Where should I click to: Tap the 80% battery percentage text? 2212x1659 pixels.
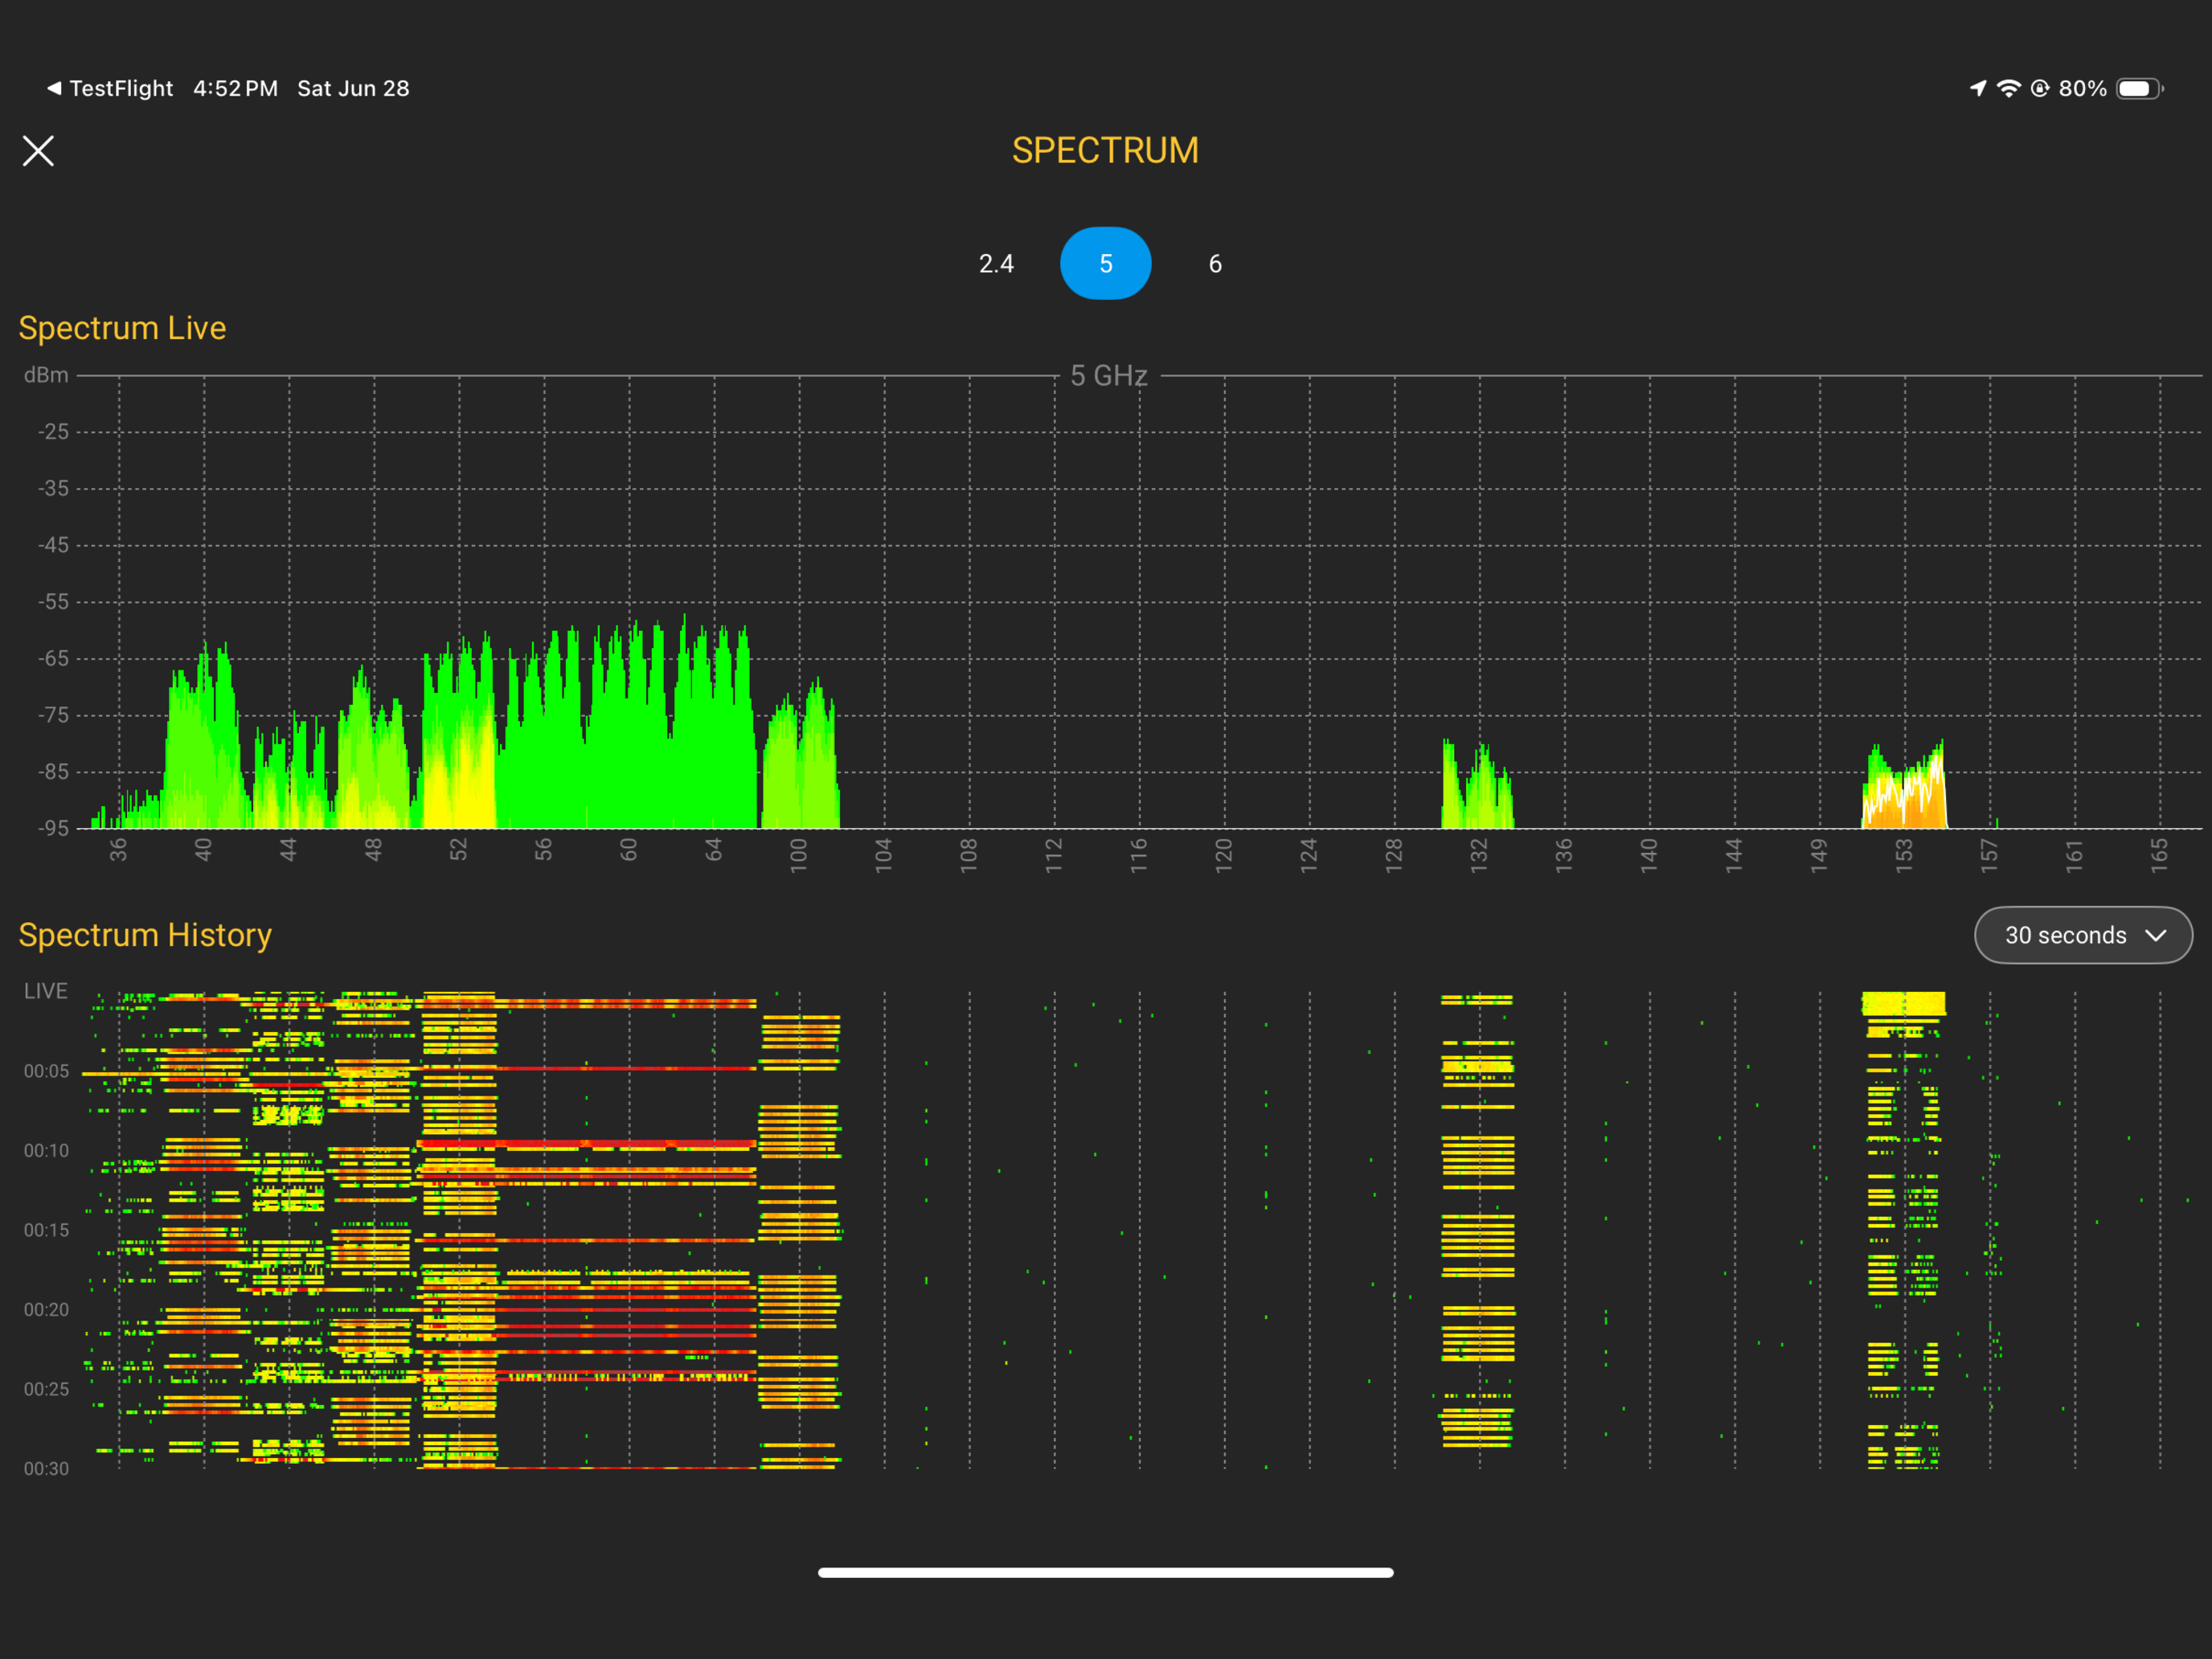pyautogui.click(x=2082, y=88)
